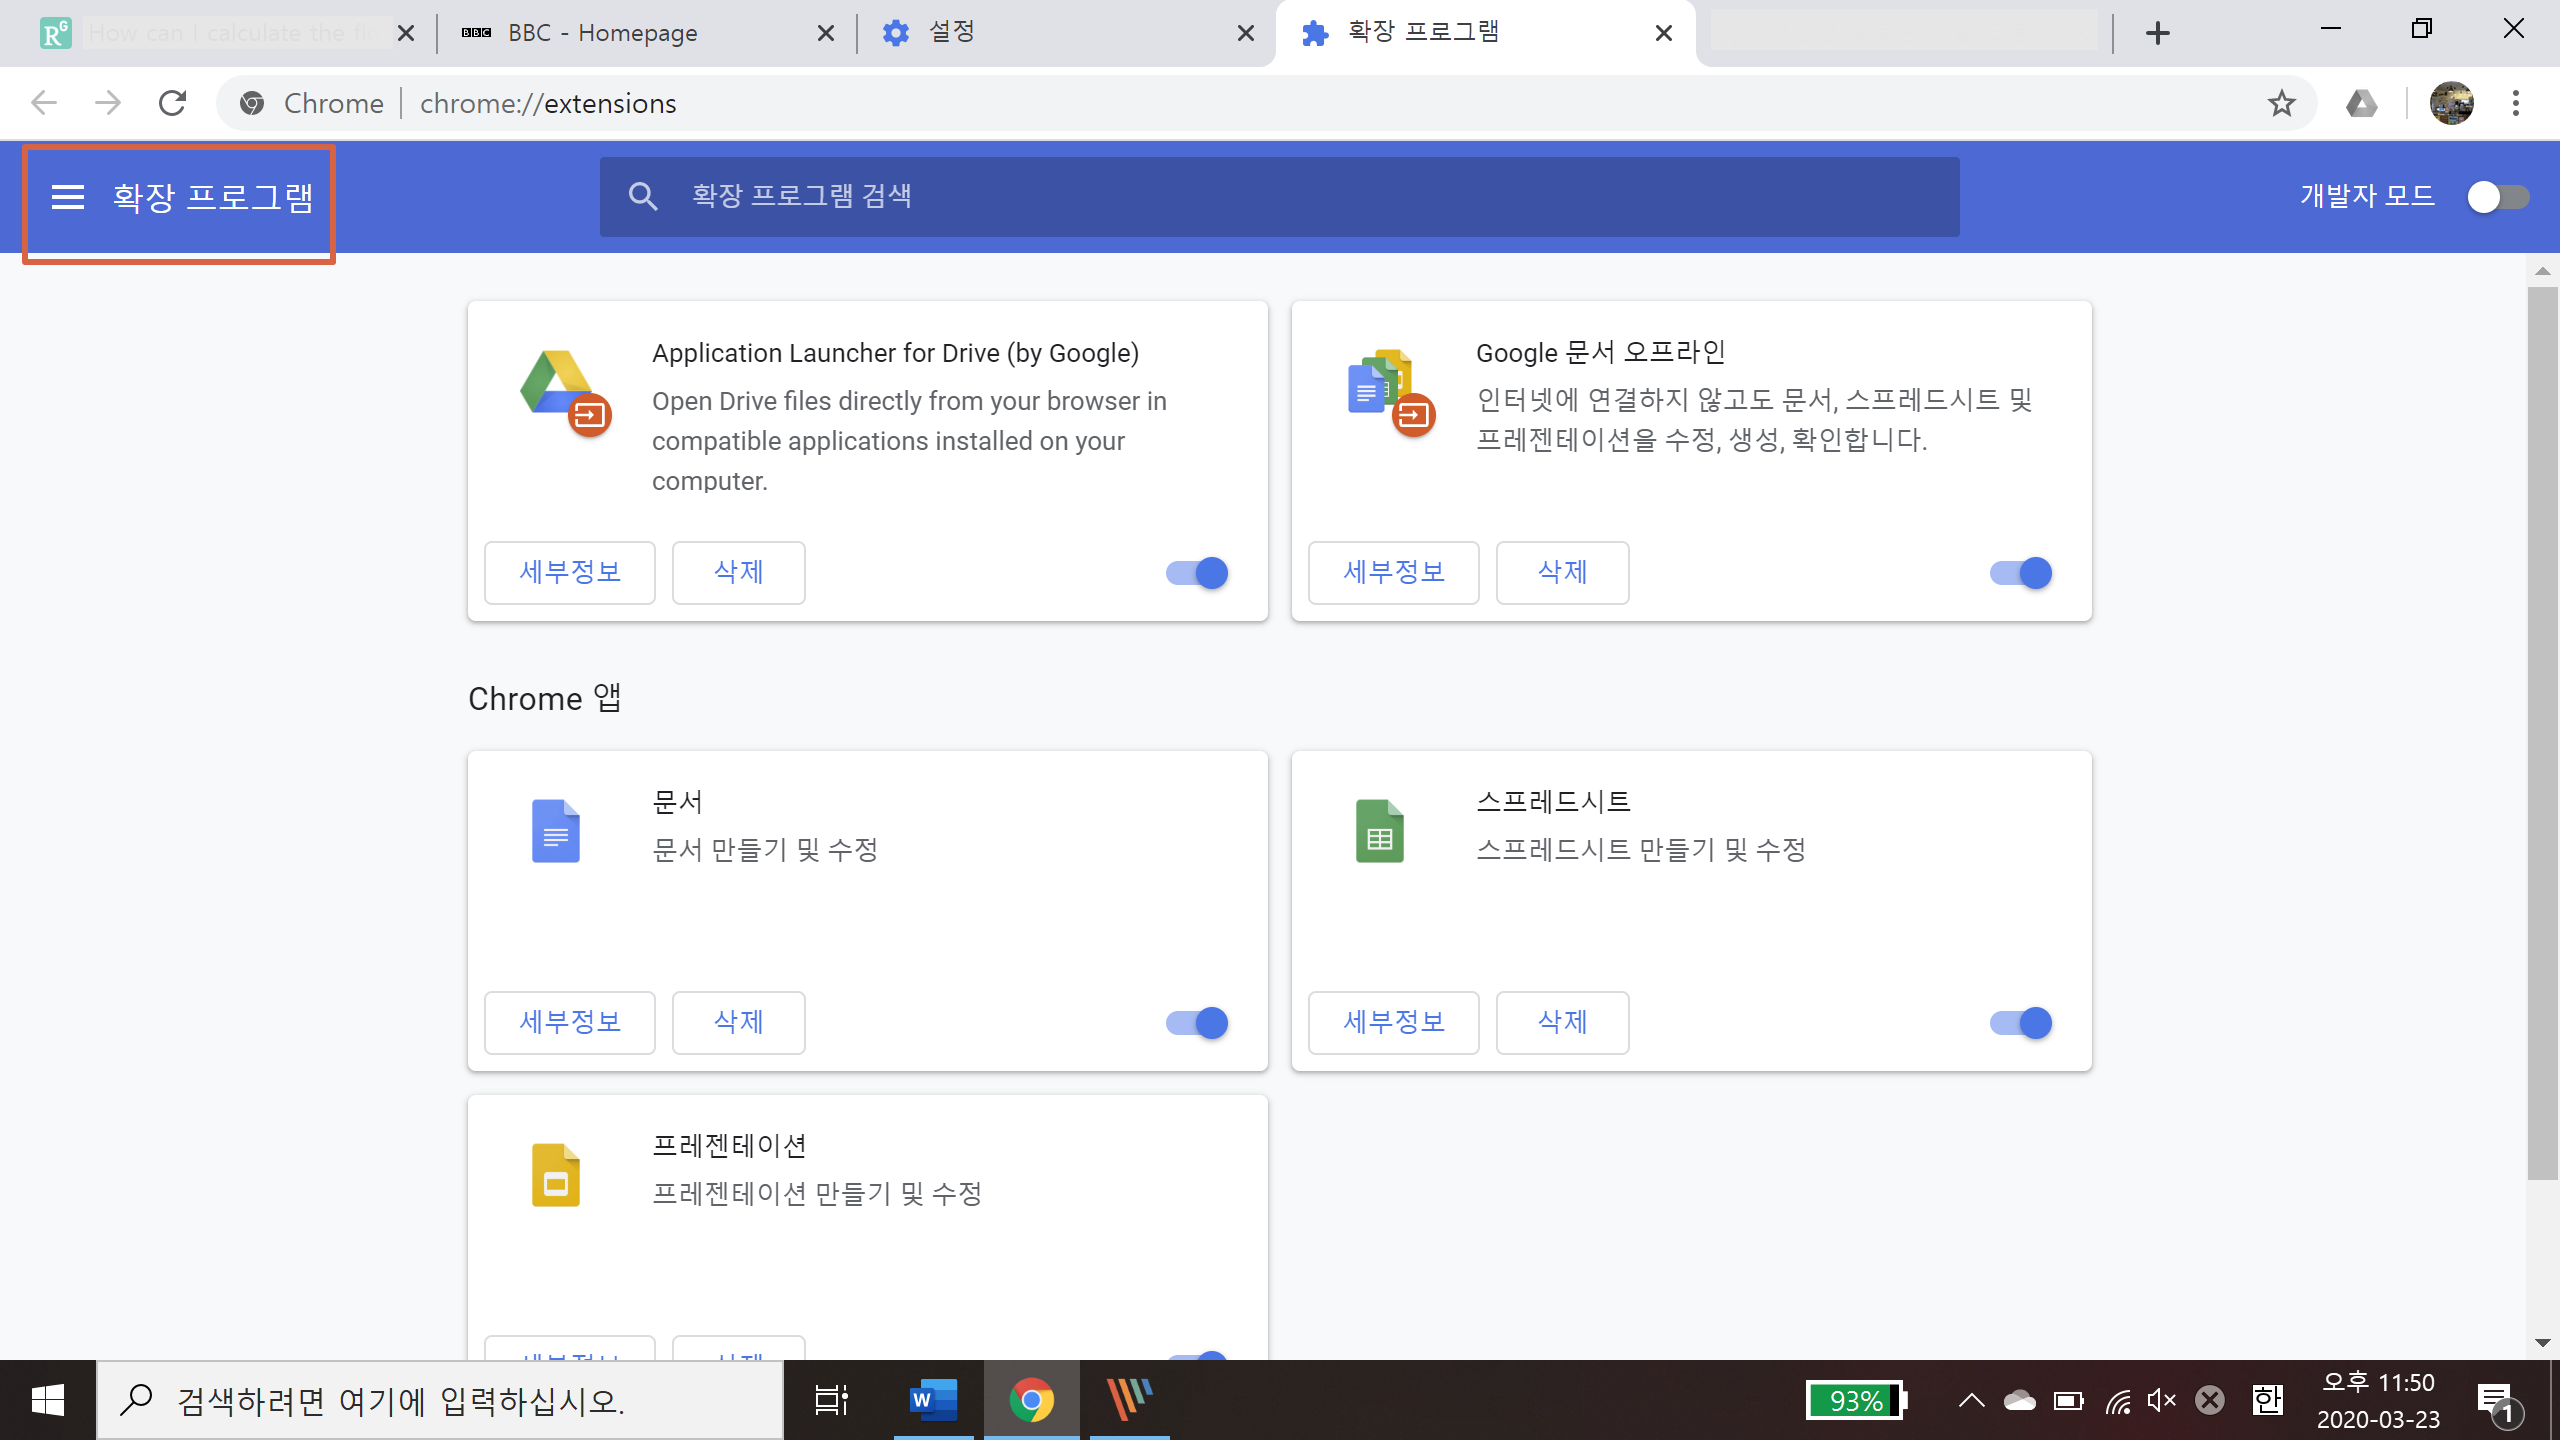Click the reload page icon
Image resolution: width=2560 pixels, height=1440 pixels.
coord(172,104)
